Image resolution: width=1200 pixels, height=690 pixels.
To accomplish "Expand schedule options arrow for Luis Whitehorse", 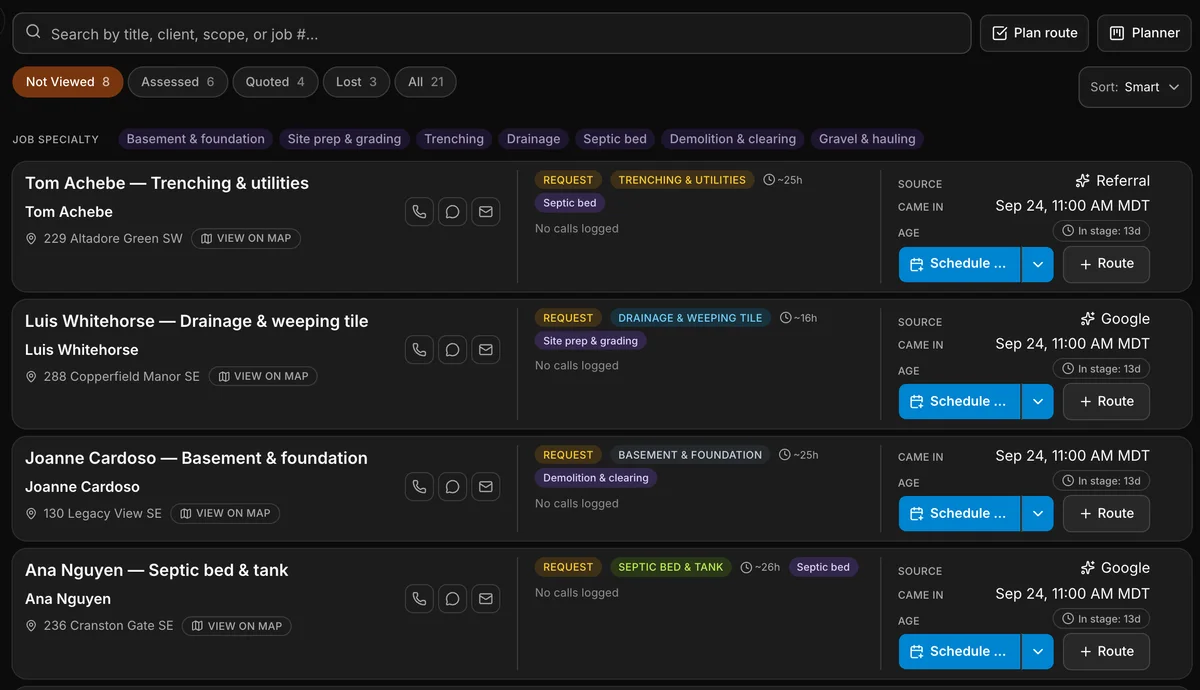I will point(1037,402).
